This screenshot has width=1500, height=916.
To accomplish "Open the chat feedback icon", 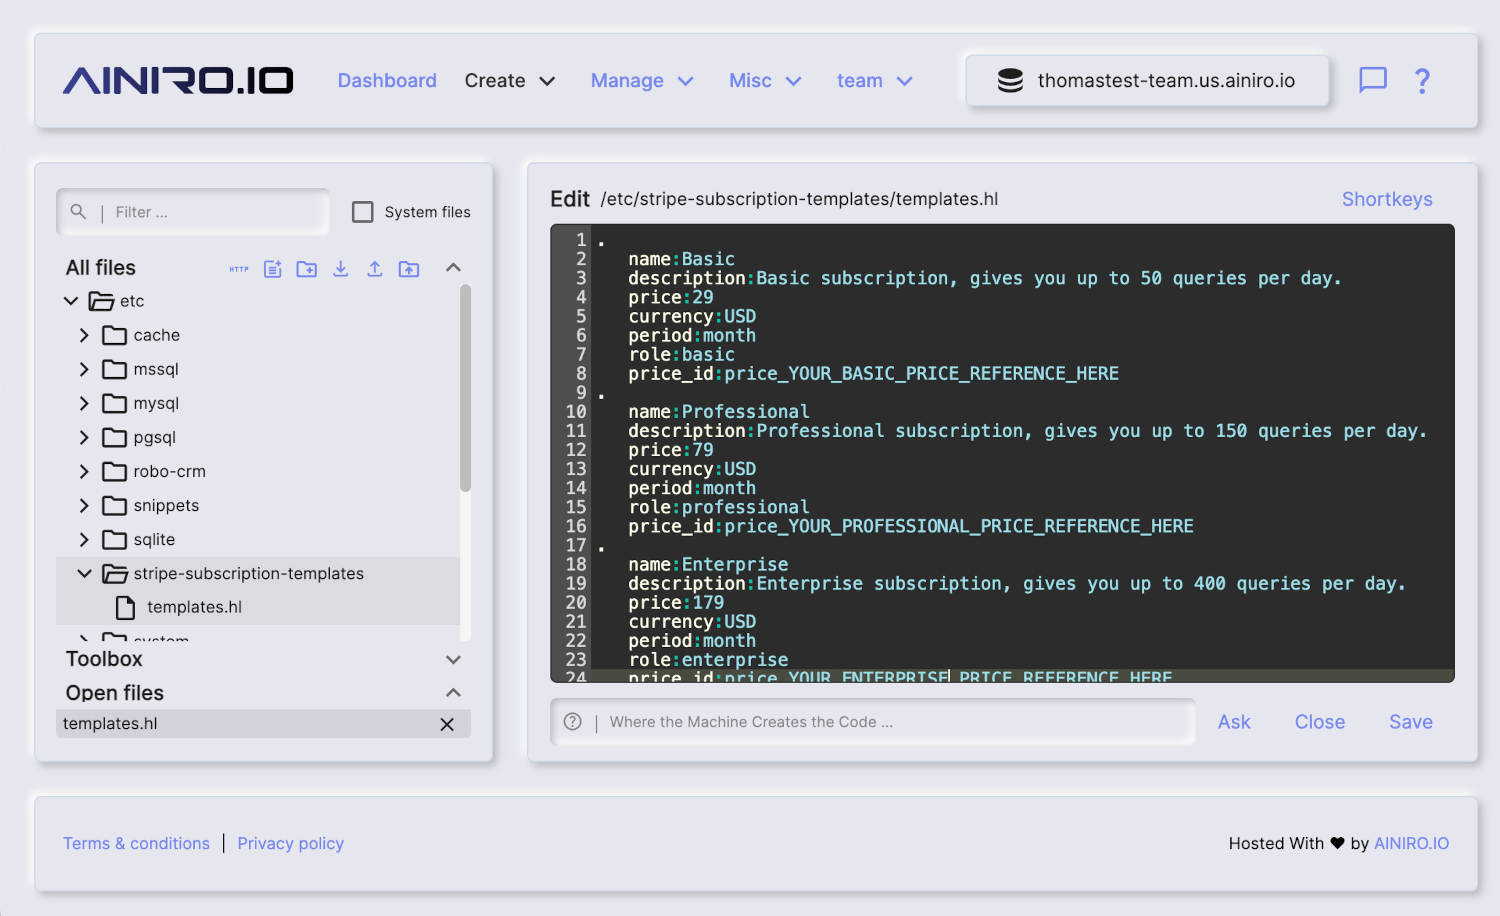I will tap(1373, 80).
